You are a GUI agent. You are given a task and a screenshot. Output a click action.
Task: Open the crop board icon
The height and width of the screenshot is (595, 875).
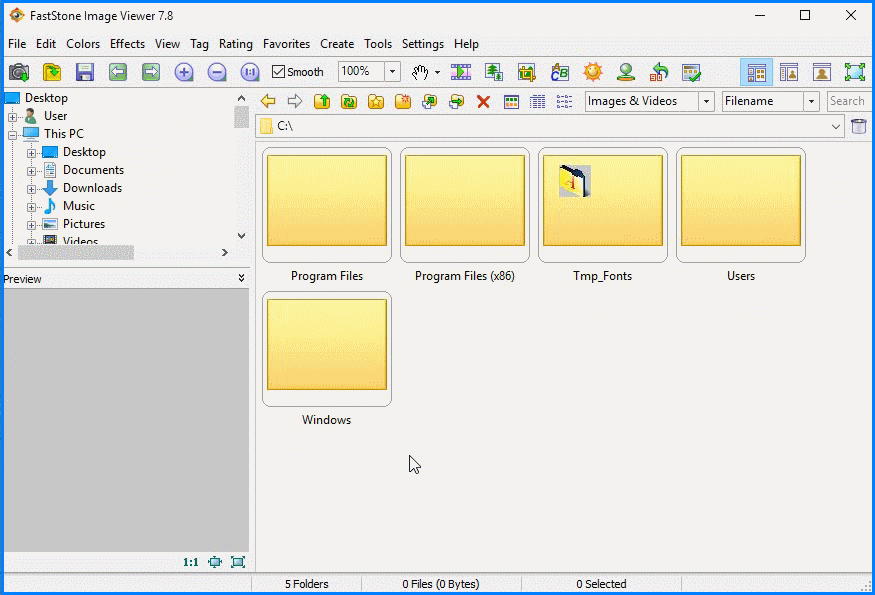[x=527, y=72]
